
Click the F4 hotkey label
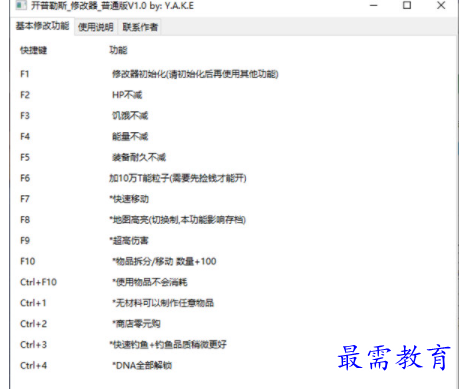pos(25,136)
